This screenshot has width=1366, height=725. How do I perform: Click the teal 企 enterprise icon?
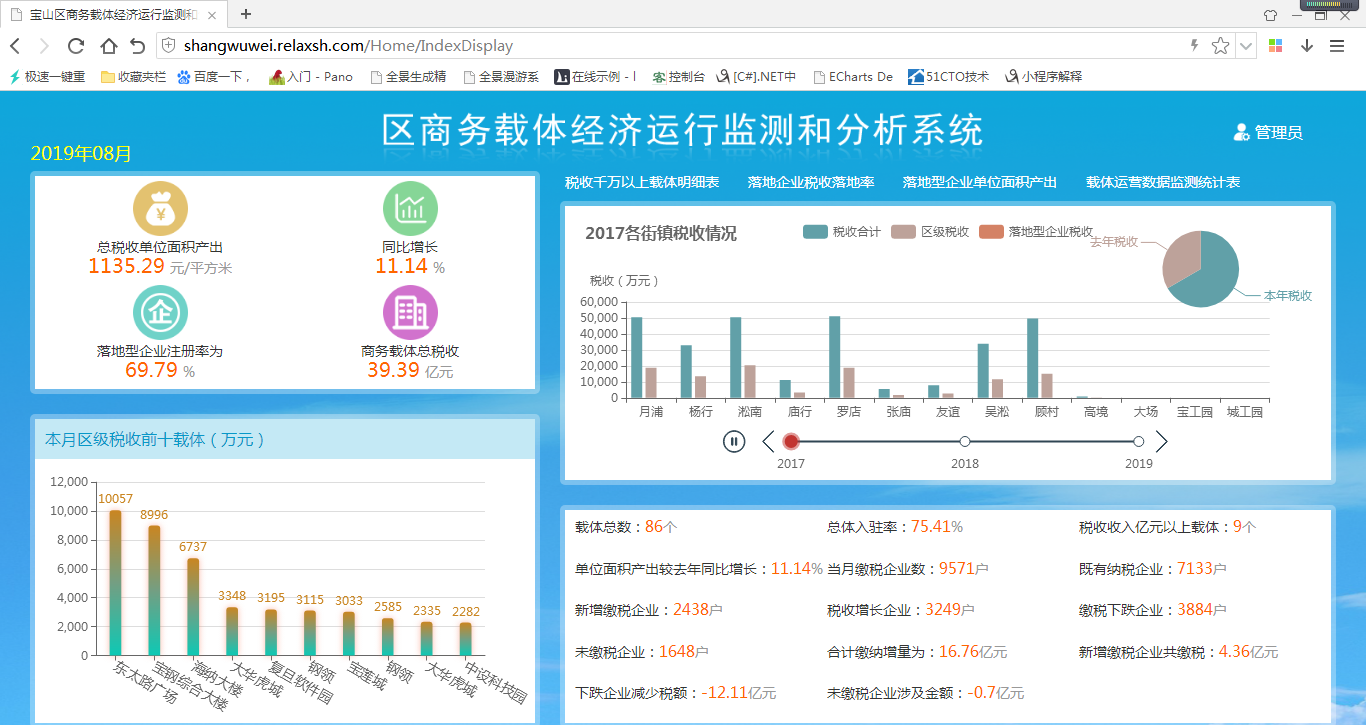pyautogui.click(x=160, y=313)
